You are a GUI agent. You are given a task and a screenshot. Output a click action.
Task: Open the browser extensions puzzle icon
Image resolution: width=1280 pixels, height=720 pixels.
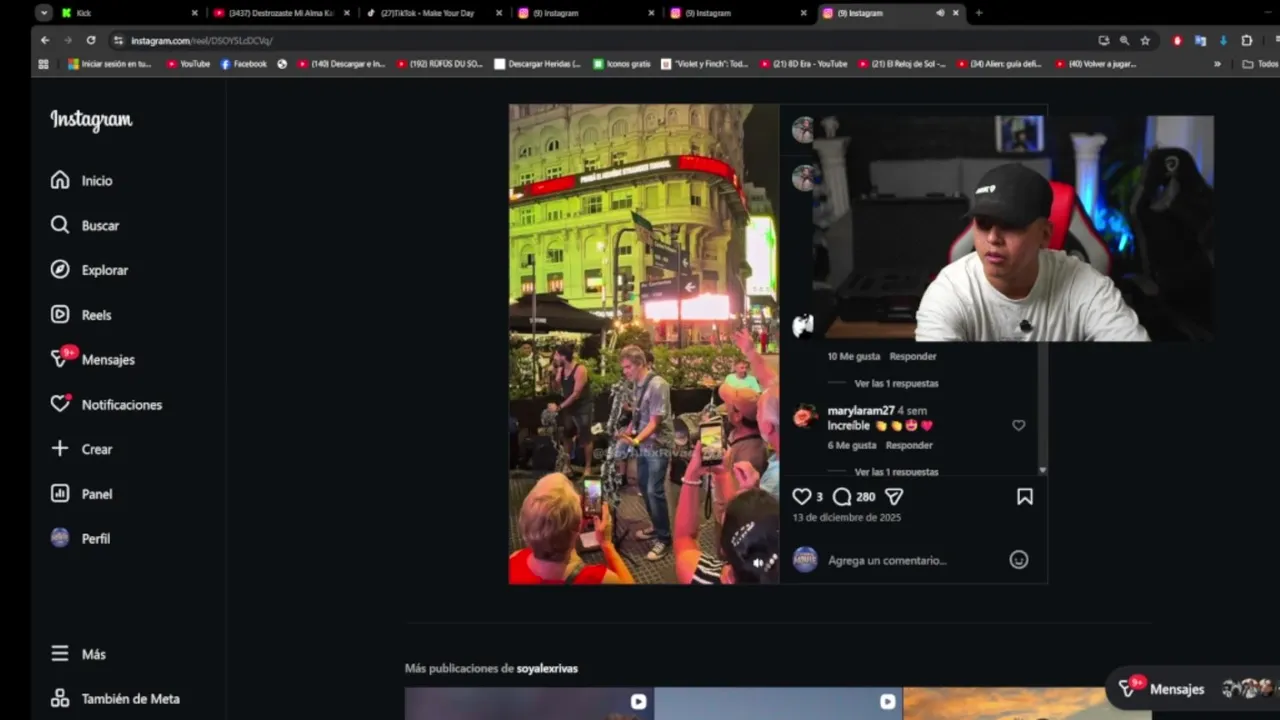coord(1246,40)
